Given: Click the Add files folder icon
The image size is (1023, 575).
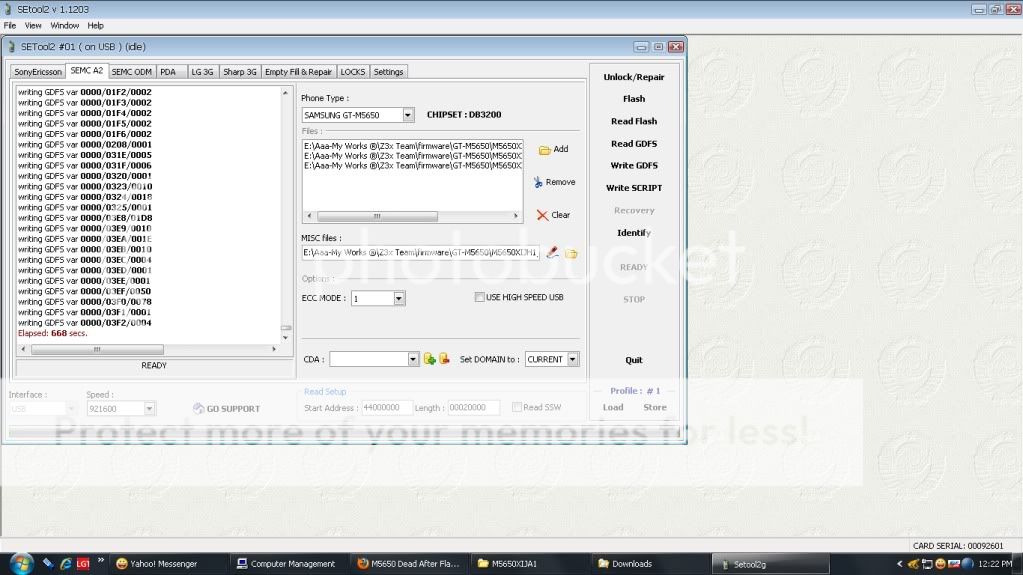Looking at the screenshot, I should coord(545,150).
